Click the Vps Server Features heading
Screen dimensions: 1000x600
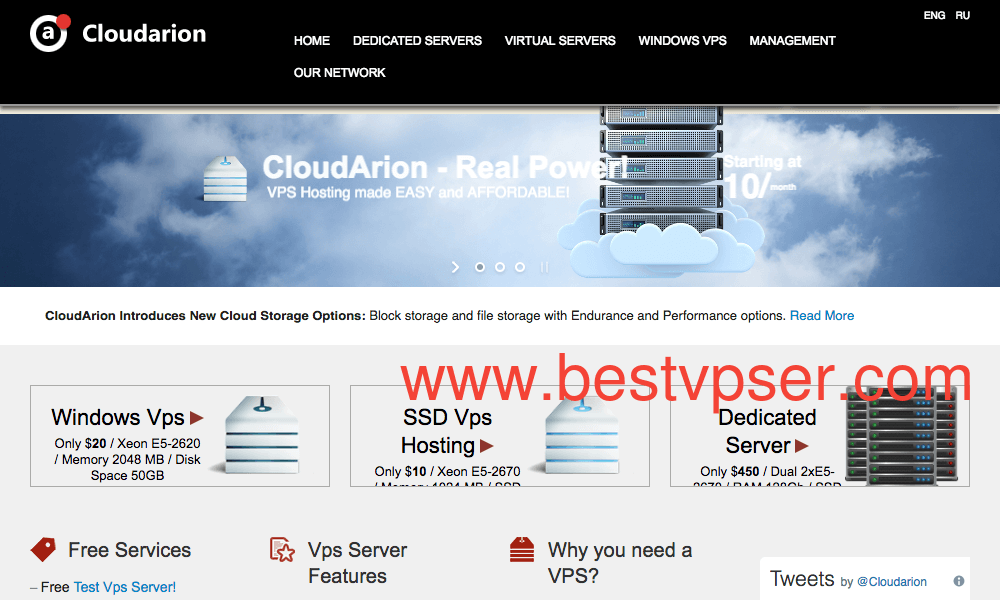(357, 563)
